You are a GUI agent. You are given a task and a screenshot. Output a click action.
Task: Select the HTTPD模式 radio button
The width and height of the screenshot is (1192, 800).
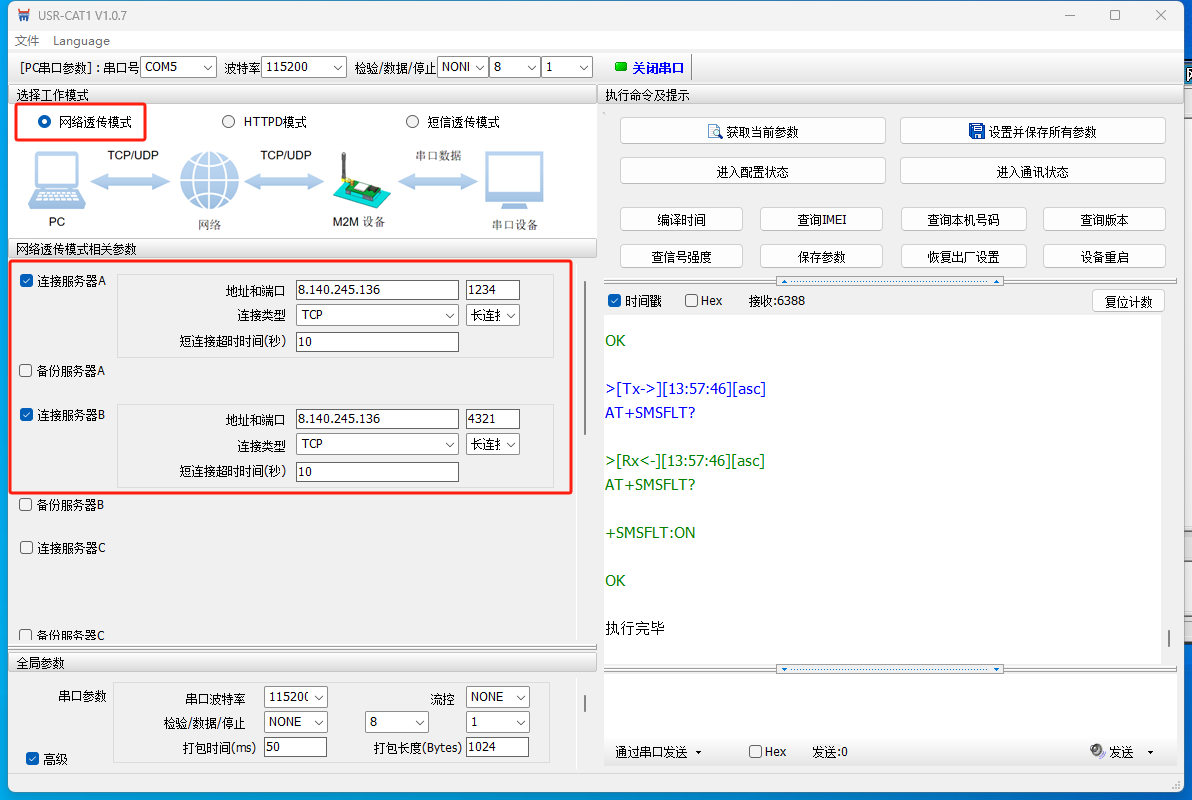tap(228, 122)
